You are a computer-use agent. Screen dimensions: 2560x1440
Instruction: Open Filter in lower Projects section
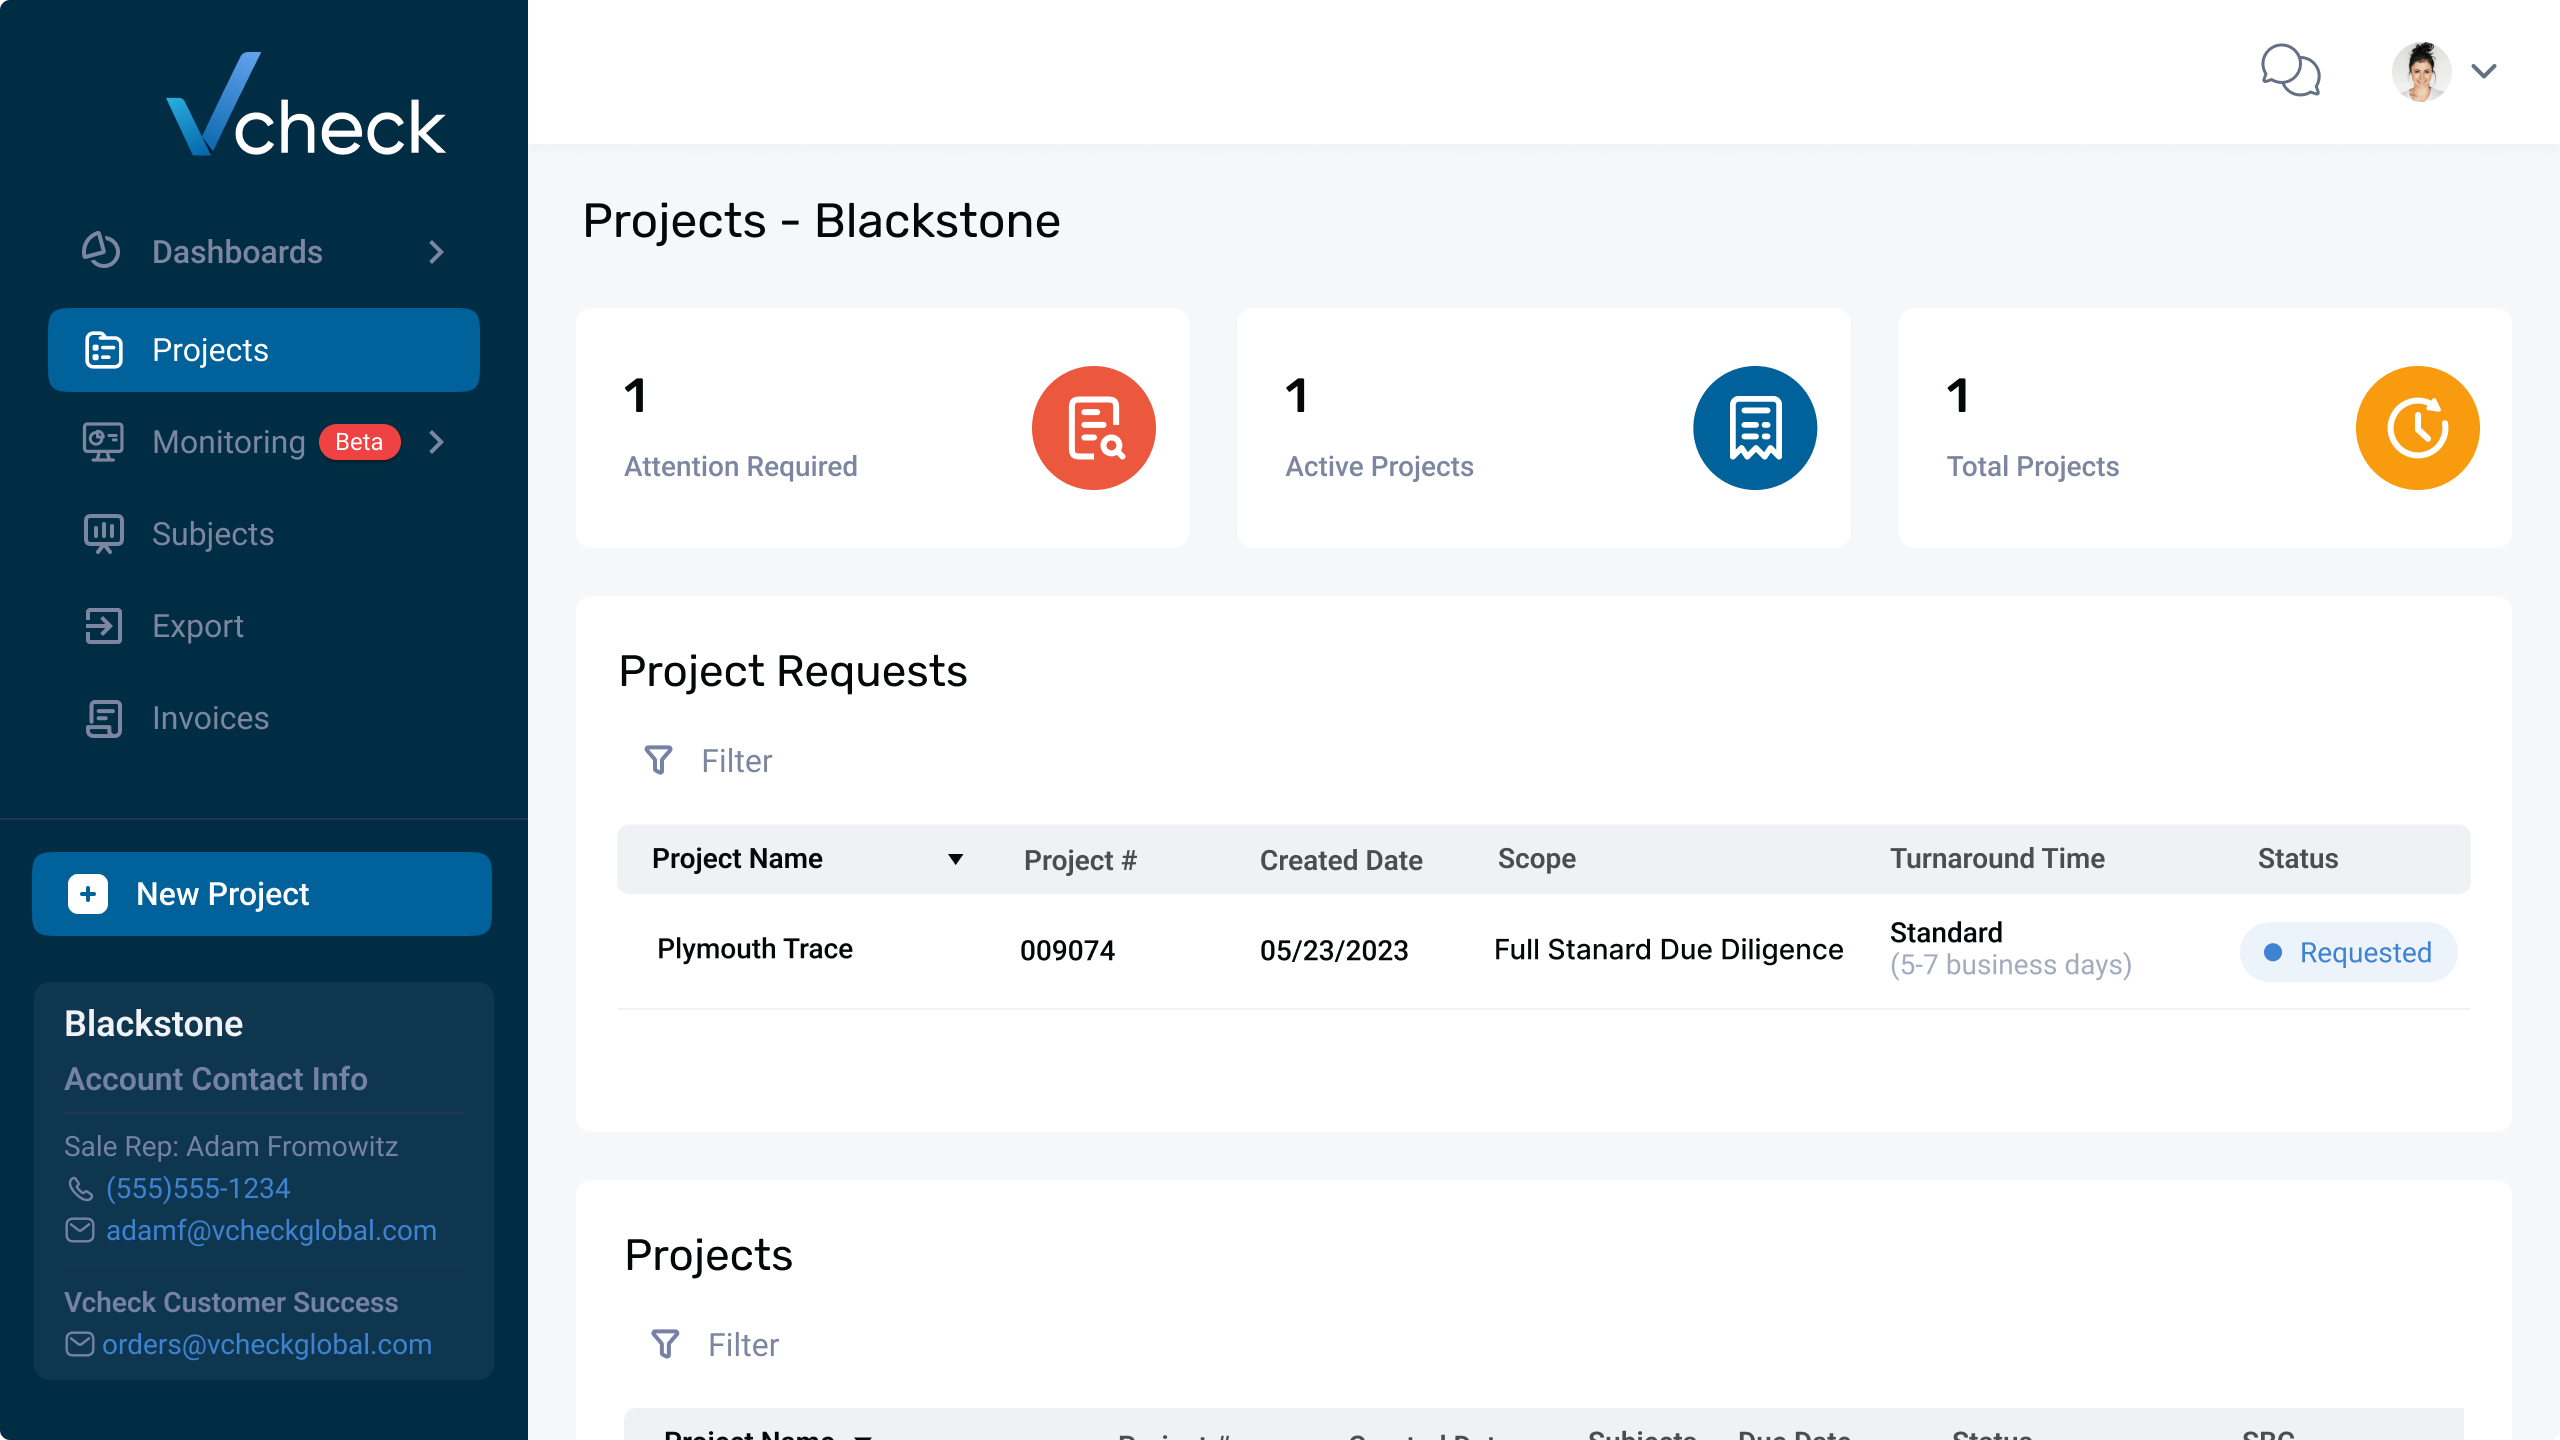pyautogui.click(x=744, y=1345)
